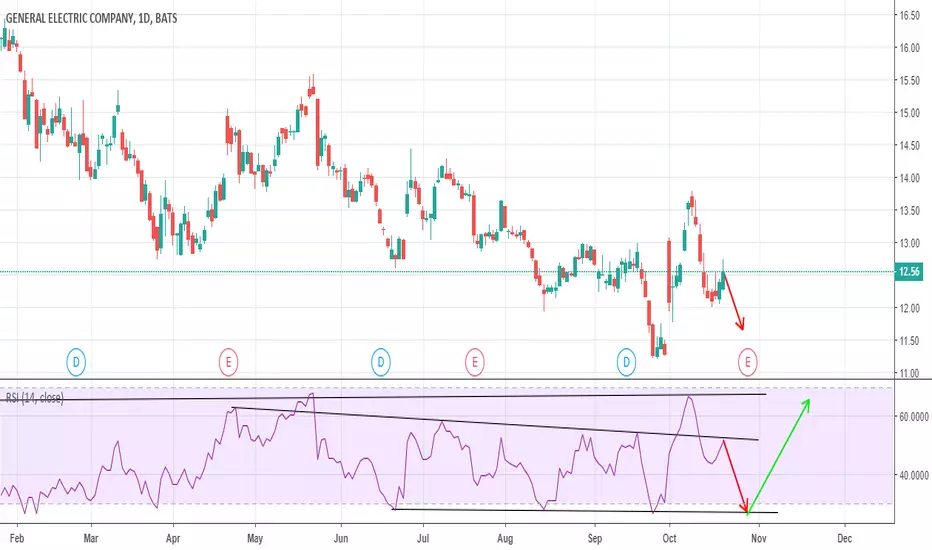Open the earnings marker near November

(748, 362)
